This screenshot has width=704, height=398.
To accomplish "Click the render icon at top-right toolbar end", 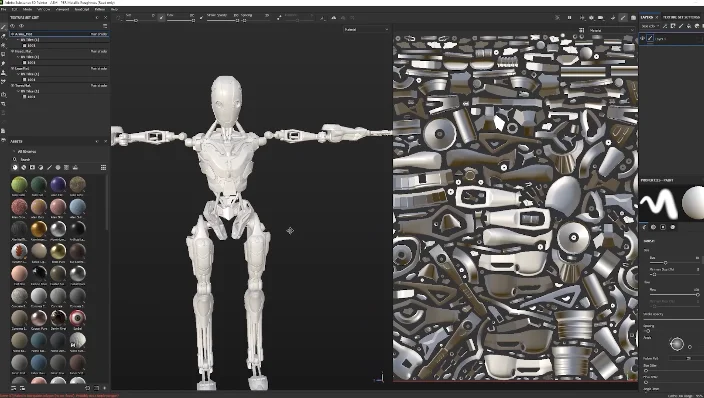I will click(634, 18).
